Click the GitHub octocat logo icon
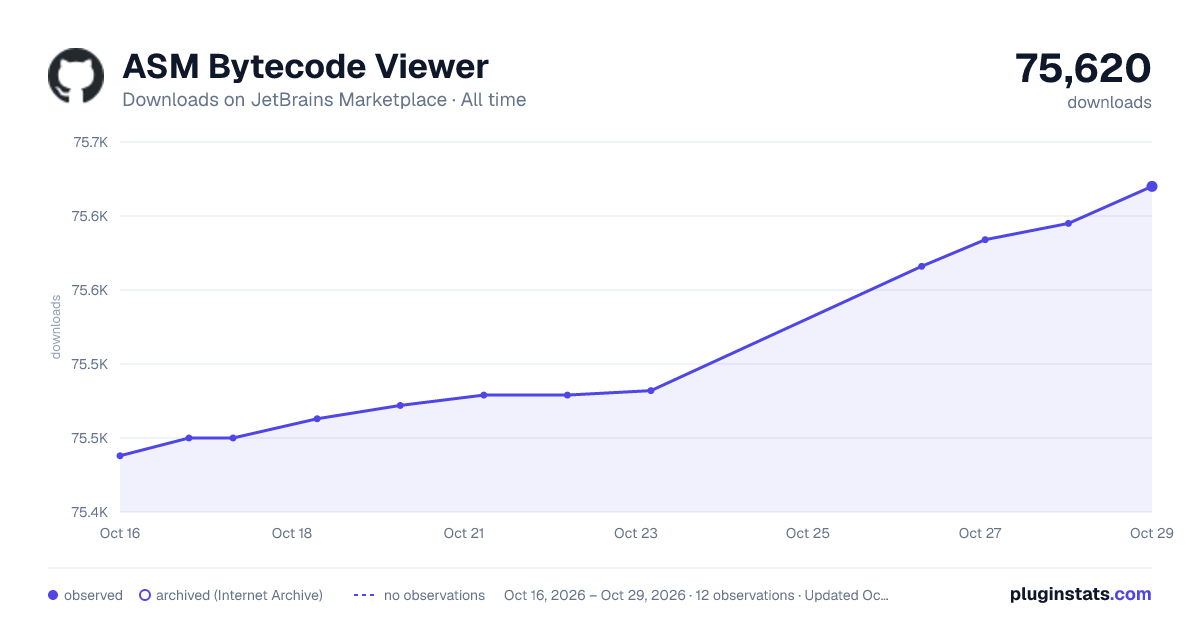Image resolution: width=1200 pixels, height=630 pixels. (x=76, y=76)
